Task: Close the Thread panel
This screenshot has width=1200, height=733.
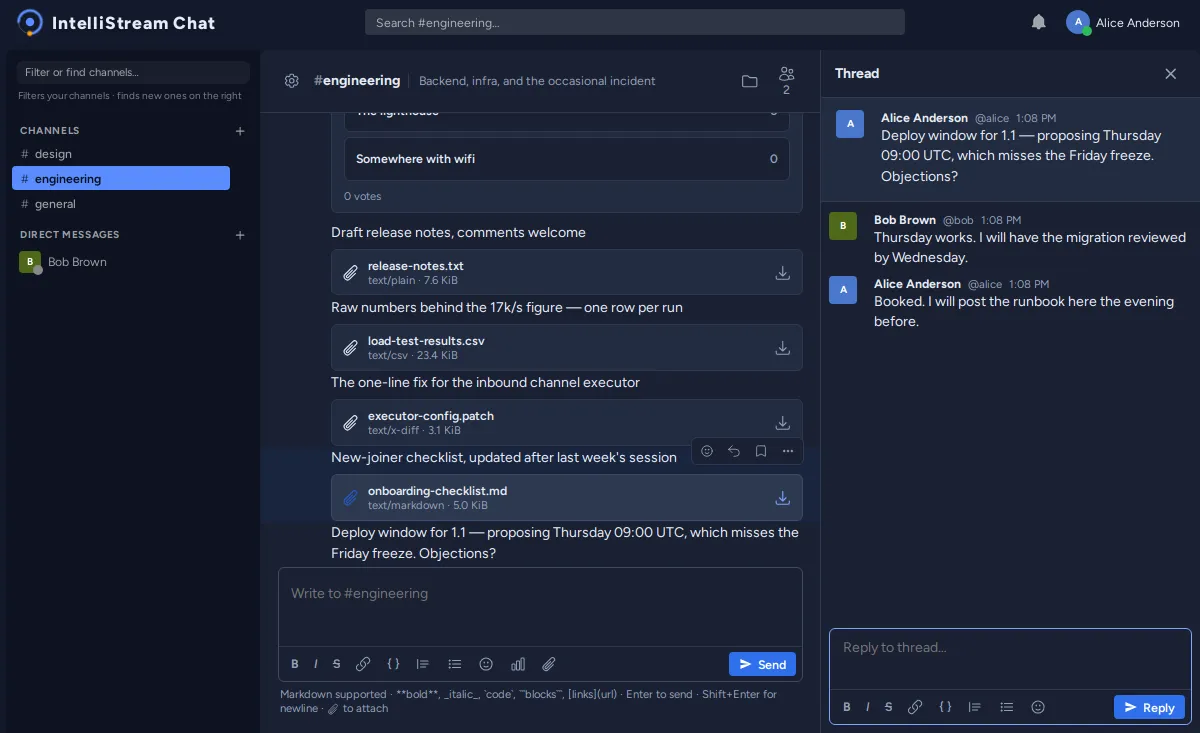Action: [x=1170, y=73]
